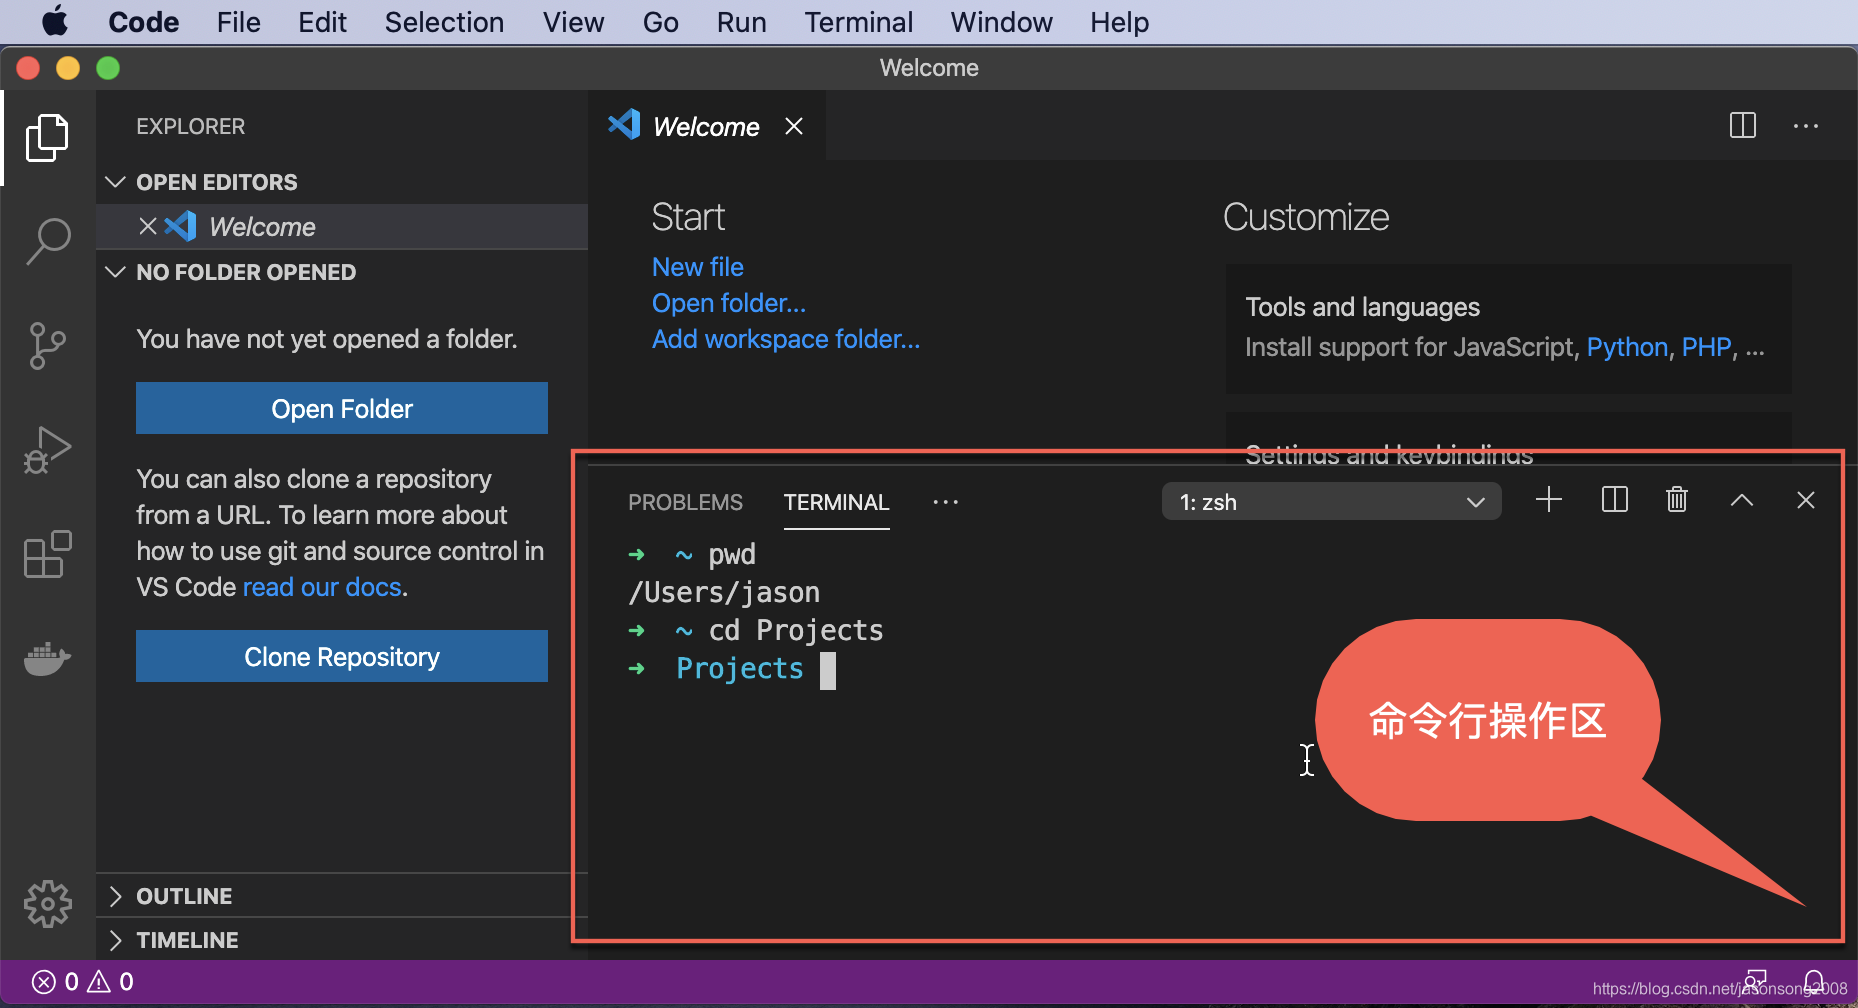The height and width of the screenshot is (1008, 1858).
Task: Open the Selection menu
Action: (444, 22)
